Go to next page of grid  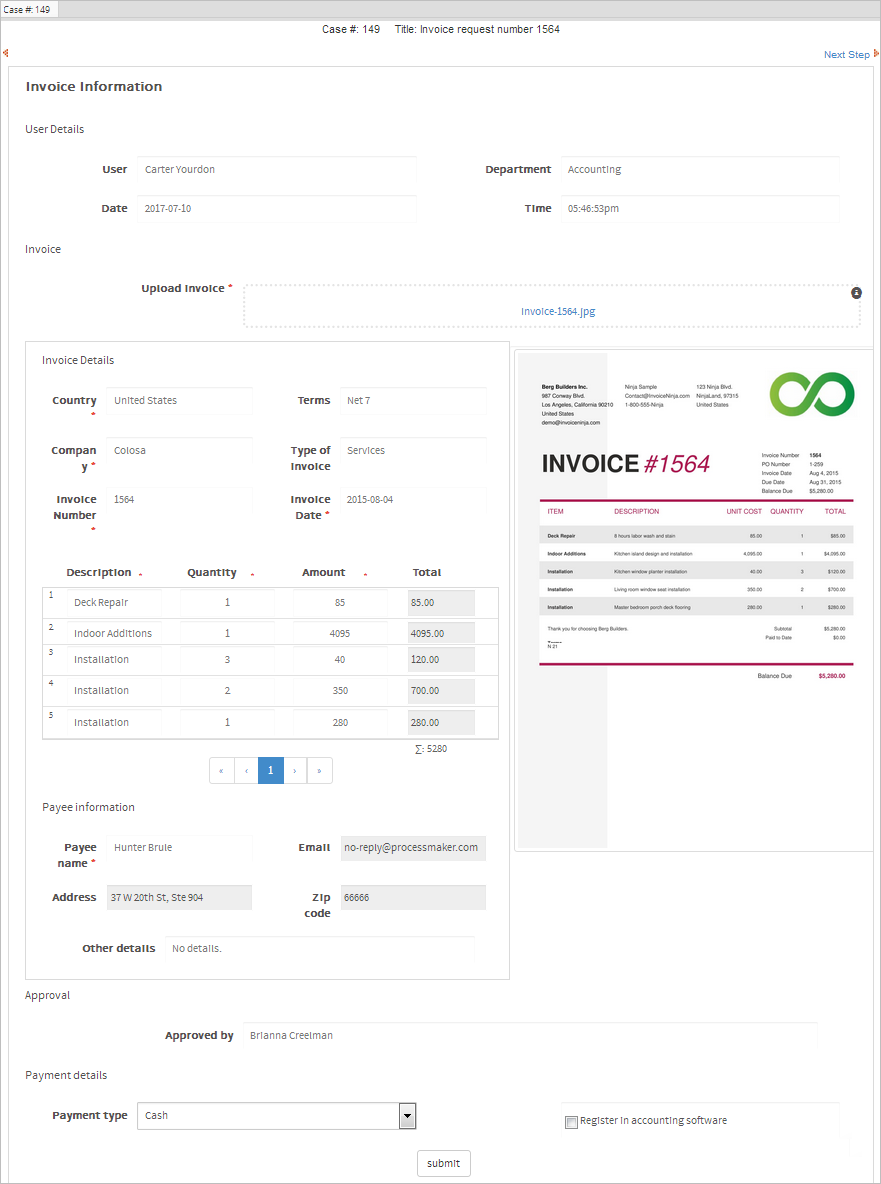[x=295, y=771]
